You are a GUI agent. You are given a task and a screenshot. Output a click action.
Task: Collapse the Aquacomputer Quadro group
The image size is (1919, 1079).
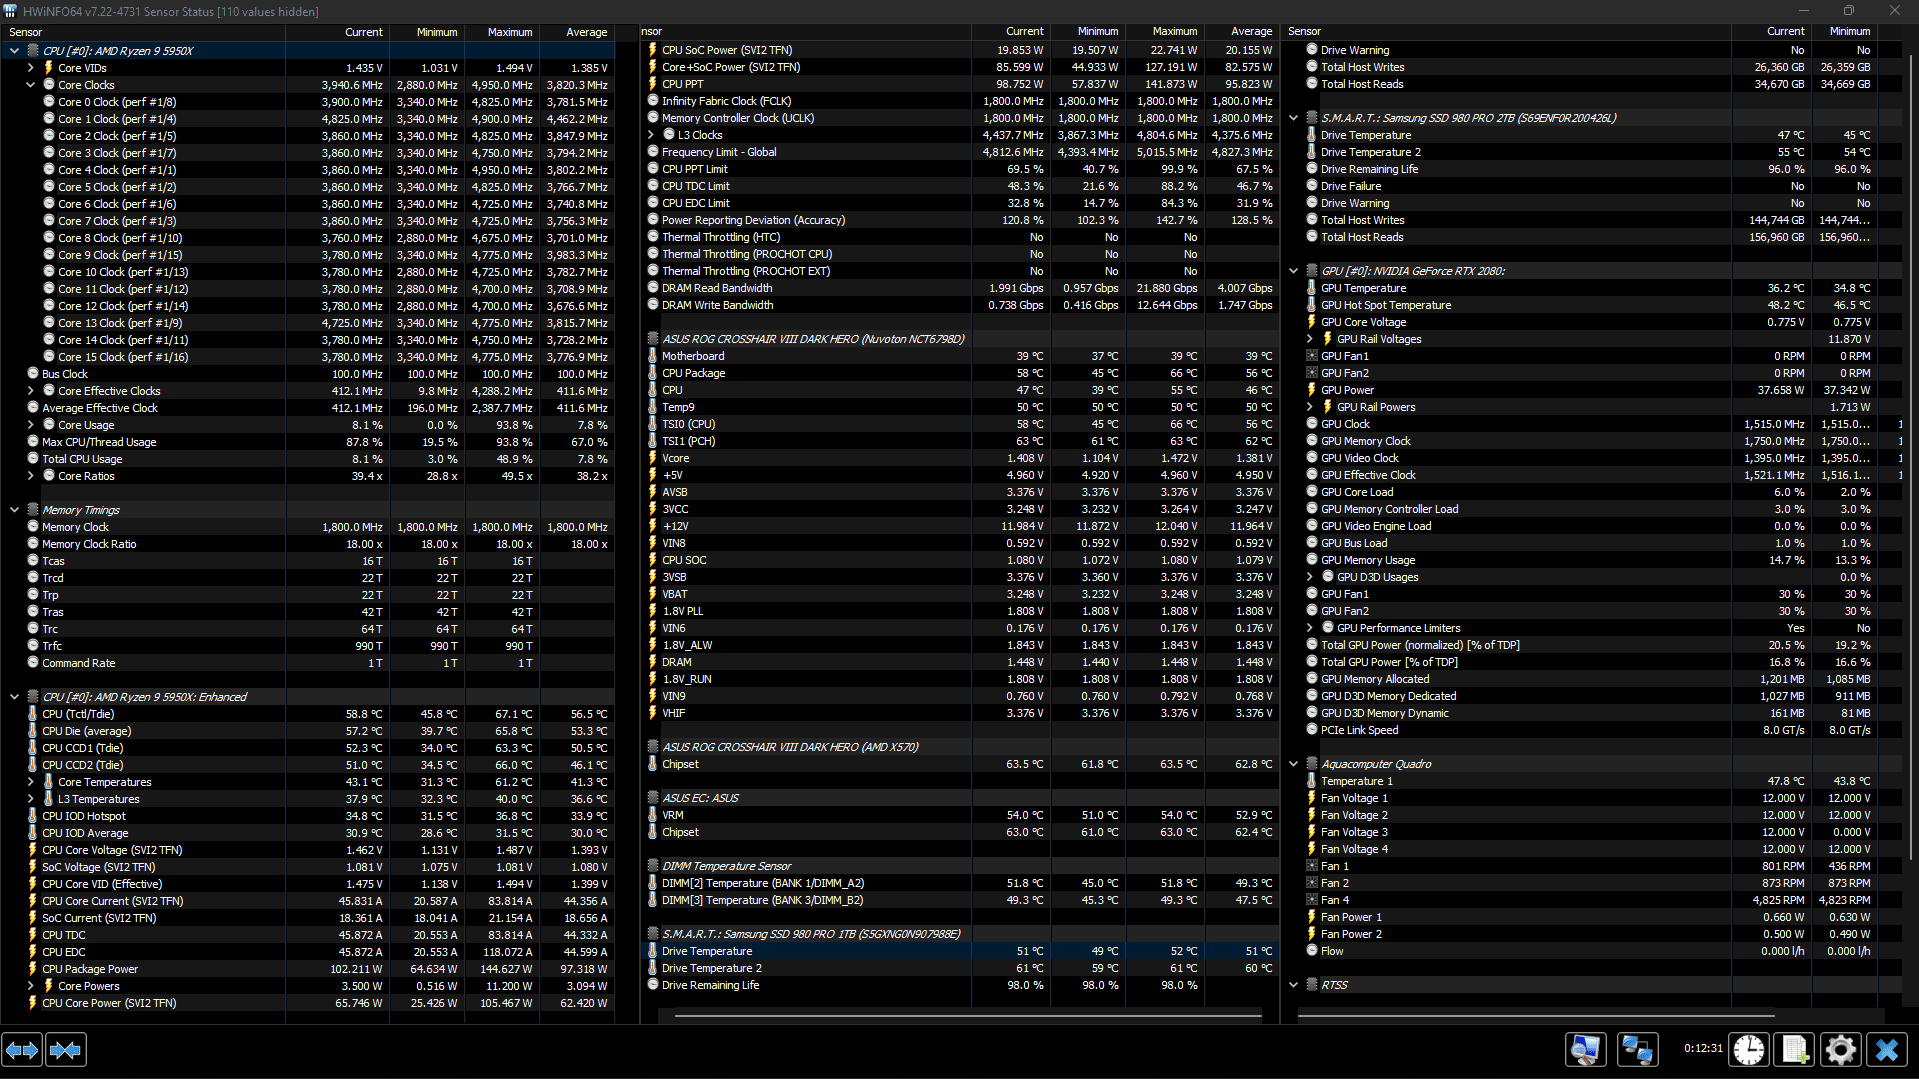1293,764
